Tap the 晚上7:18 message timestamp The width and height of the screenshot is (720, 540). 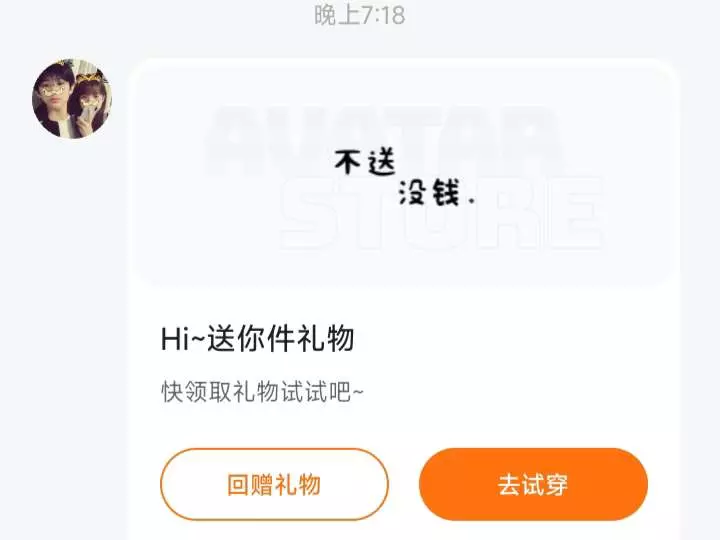(360, 15)
